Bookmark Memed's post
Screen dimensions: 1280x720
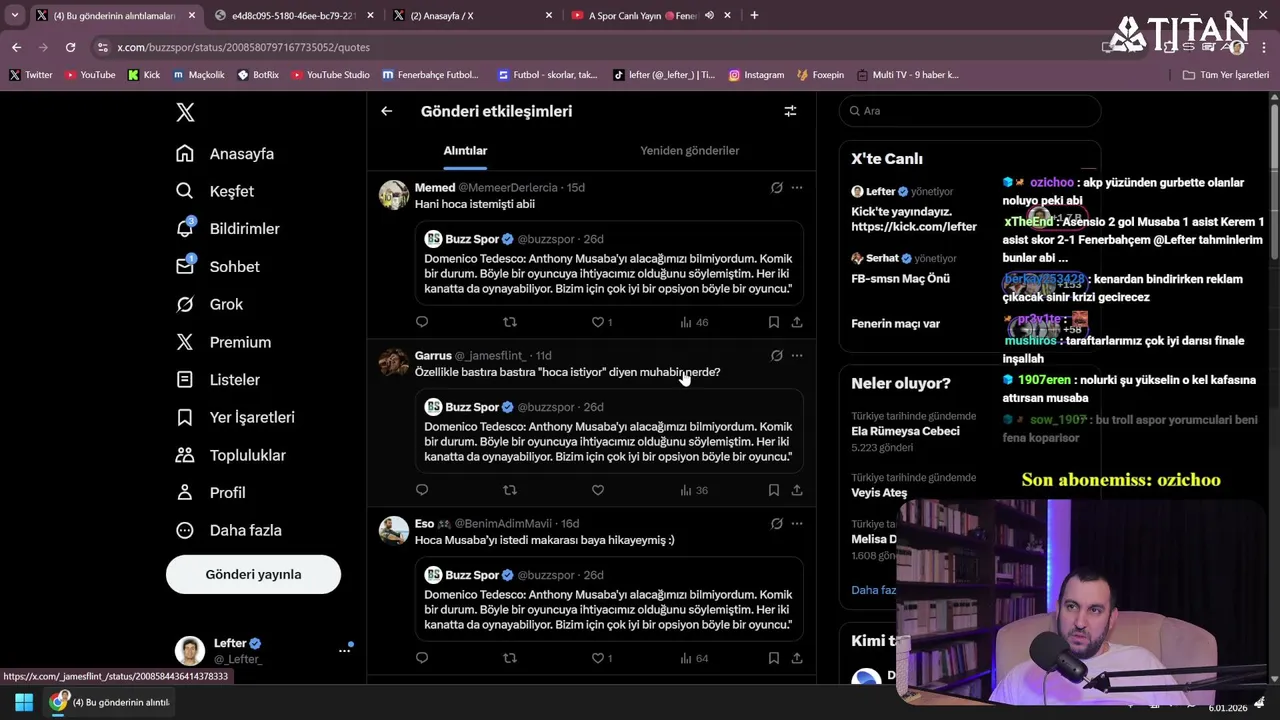click(774, 322)
